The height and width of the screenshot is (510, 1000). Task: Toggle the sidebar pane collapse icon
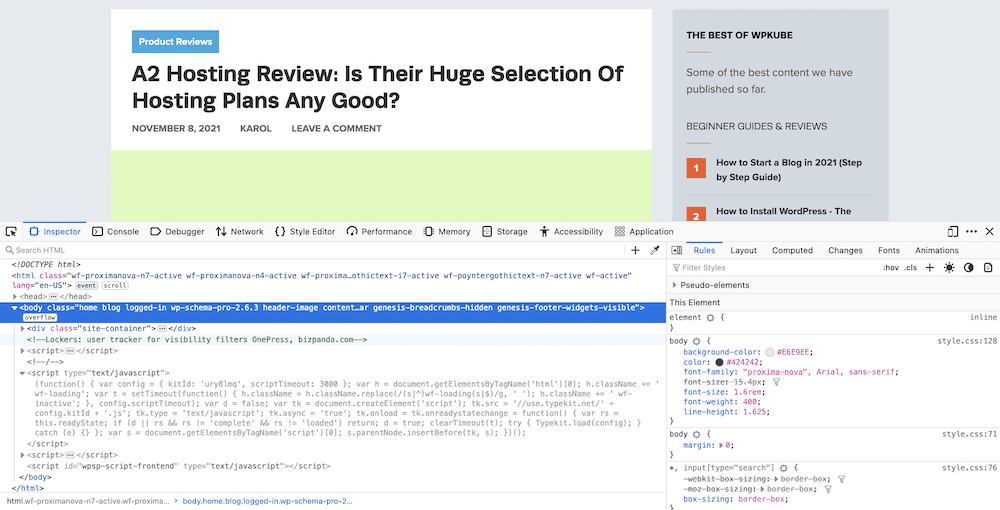(677, 250)
